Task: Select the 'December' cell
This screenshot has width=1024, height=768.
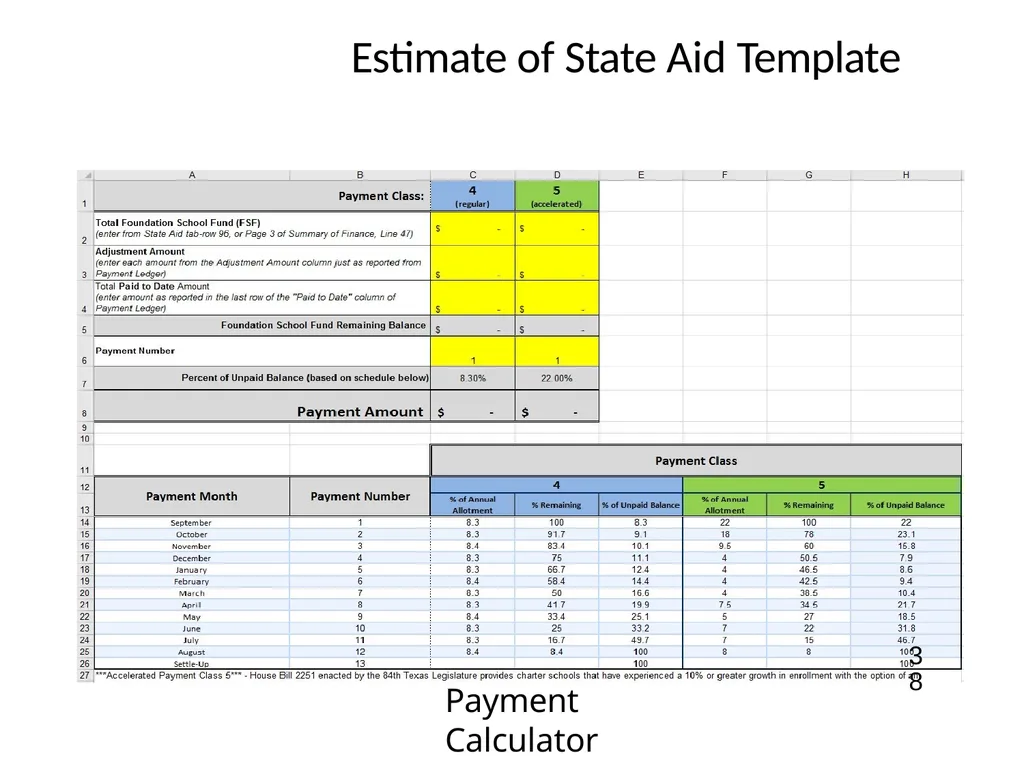Action: (x=192, y=558)
